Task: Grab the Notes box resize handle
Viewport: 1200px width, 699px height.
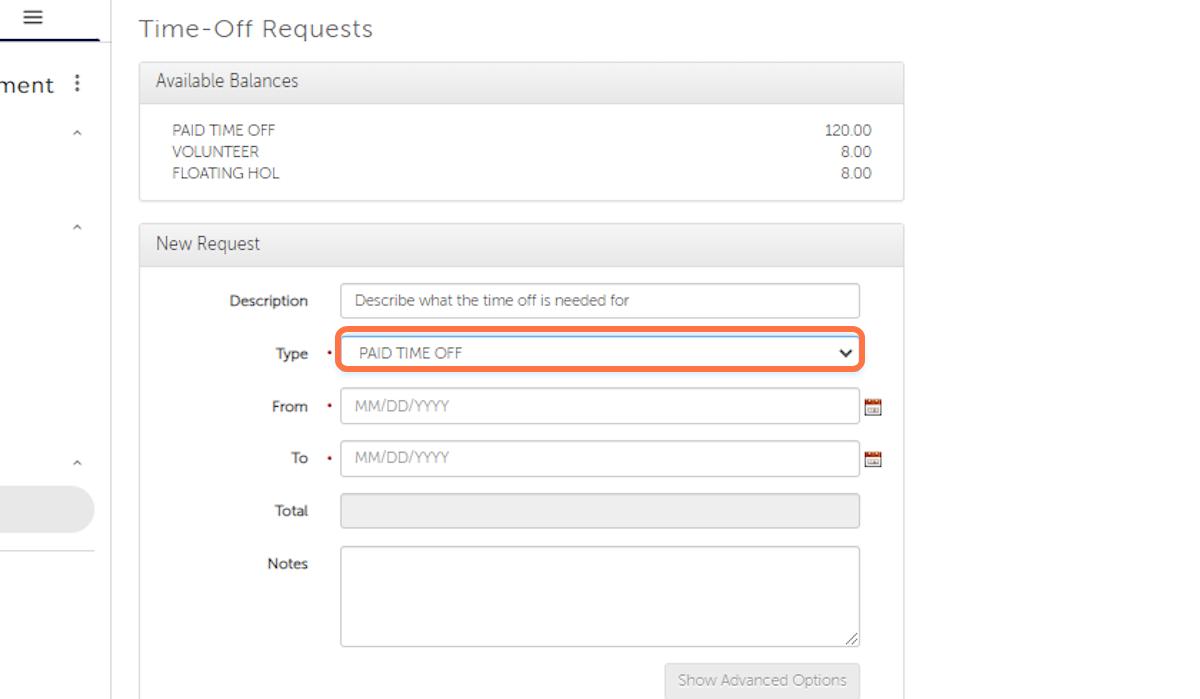Action: [x=852, y=639]
